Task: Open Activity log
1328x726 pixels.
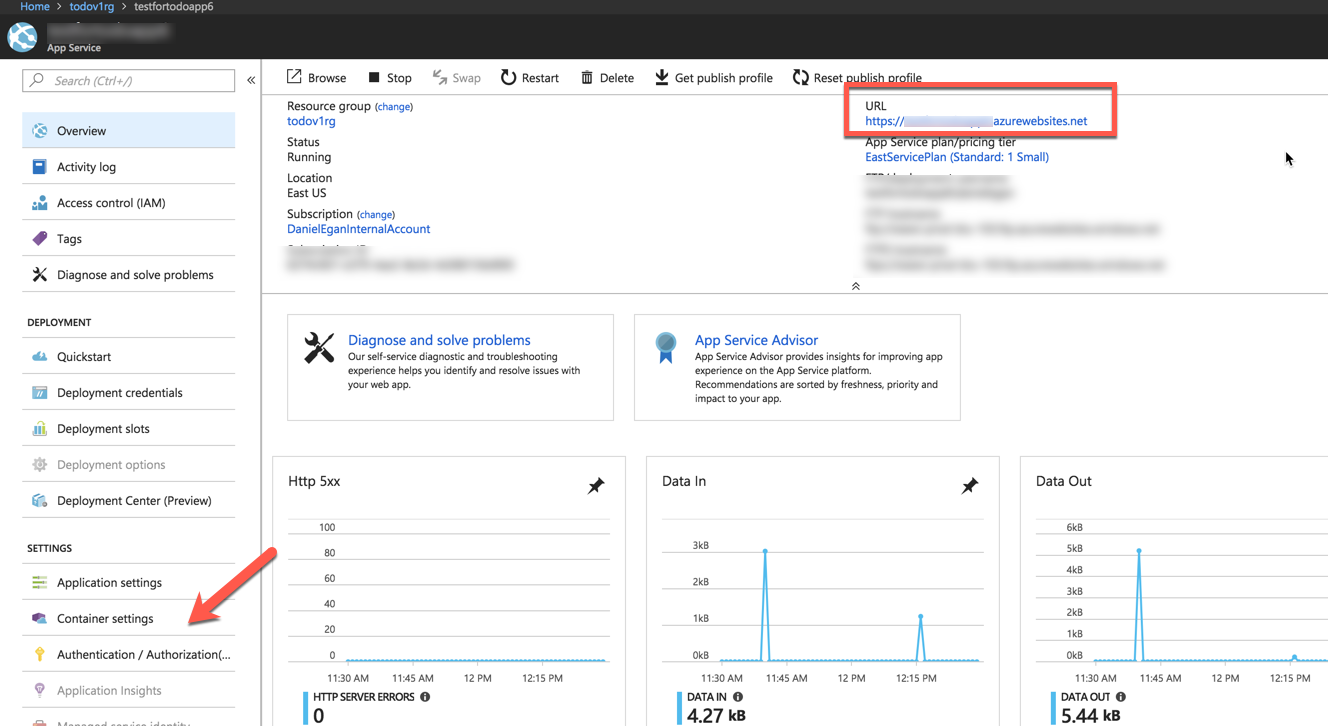Action: coord(129,167)
